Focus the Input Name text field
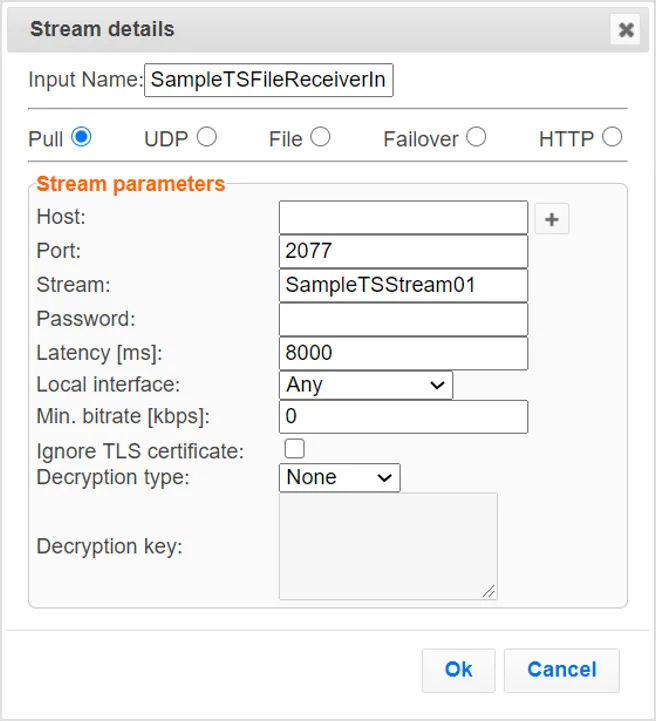Screen dimensions: 656x721 [x=269, y=81]
